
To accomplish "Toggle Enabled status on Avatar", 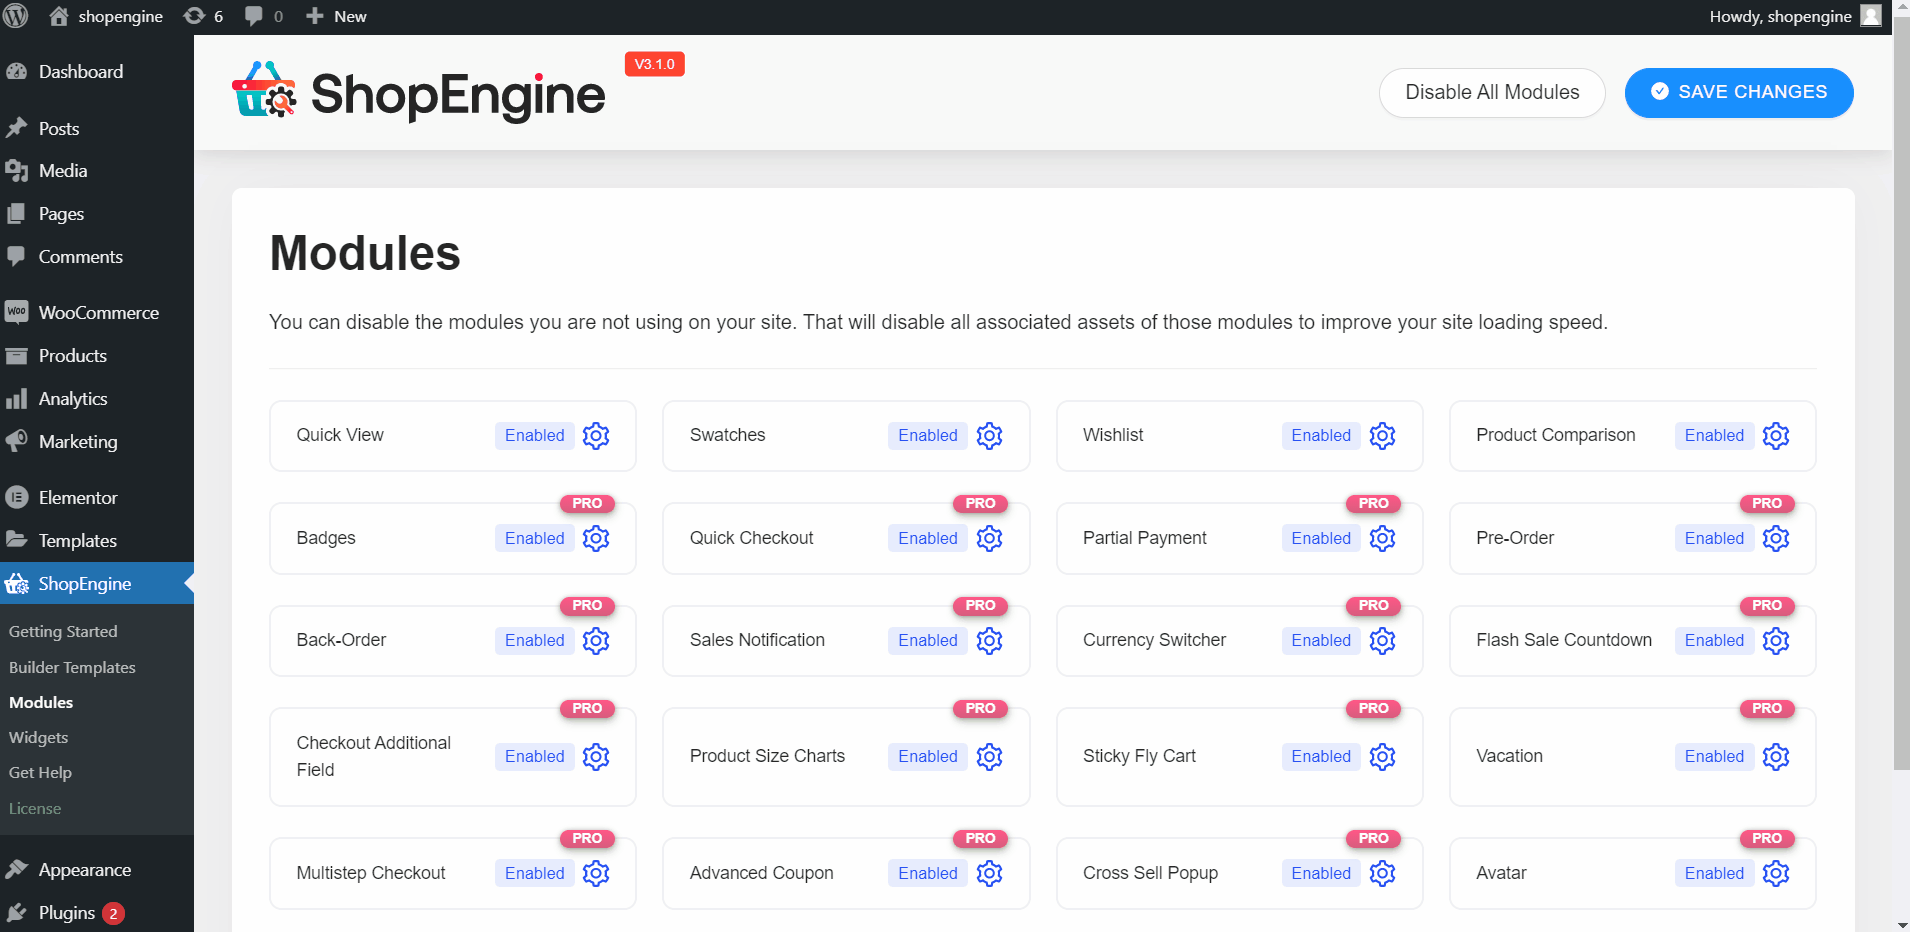I will pyautogui.click(x=1714, y=873).
